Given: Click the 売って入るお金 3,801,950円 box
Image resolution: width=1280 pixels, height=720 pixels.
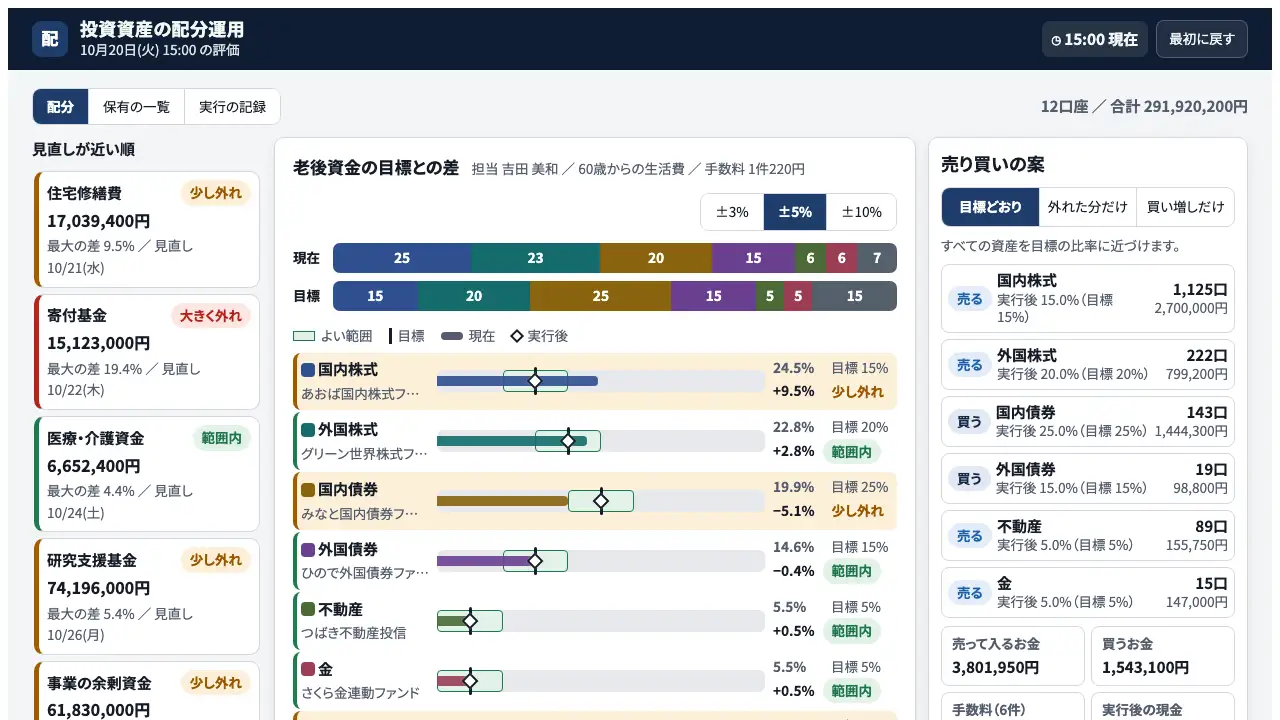Looking at the screenshot, I should pyautogui.click(x=1013, y=657).
